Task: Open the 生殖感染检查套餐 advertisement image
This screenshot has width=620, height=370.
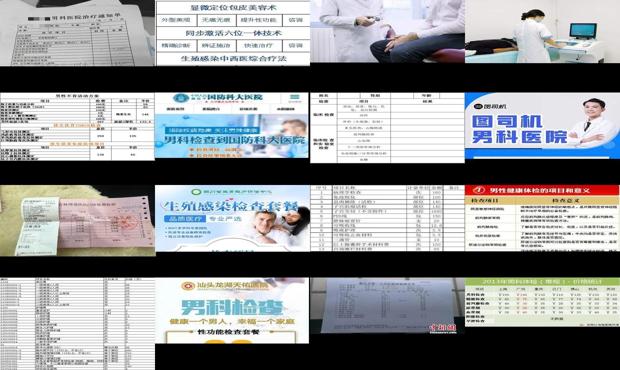Action: 232,219
